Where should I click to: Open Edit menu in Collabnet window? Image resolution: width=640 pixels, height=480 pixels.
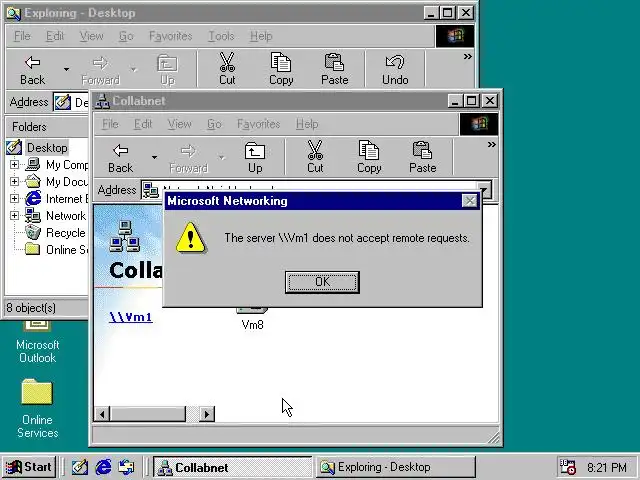tap(143, 124)
